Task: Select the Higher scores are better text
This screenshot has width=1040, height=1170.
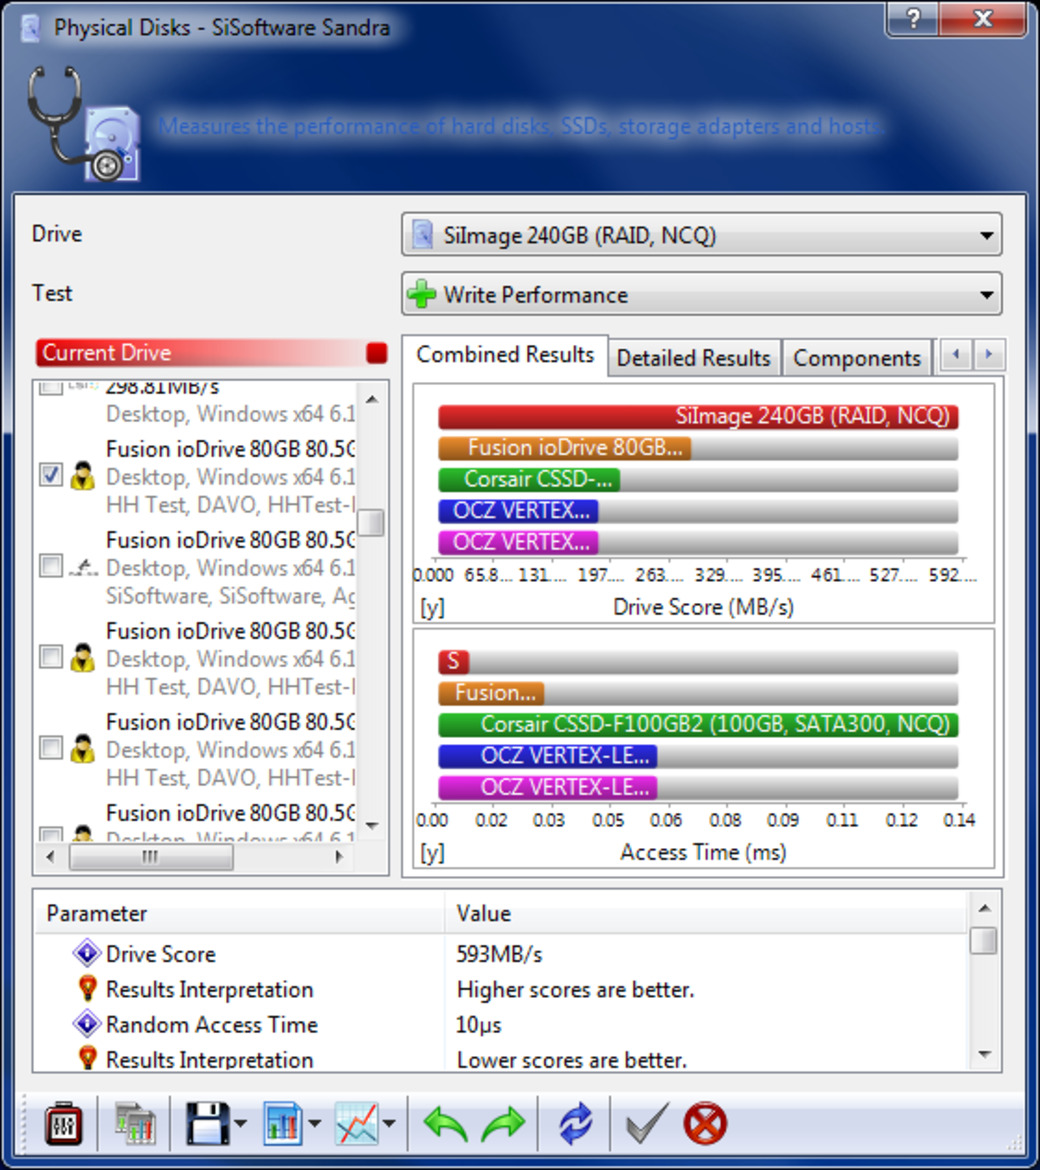Action: [575, 989]
